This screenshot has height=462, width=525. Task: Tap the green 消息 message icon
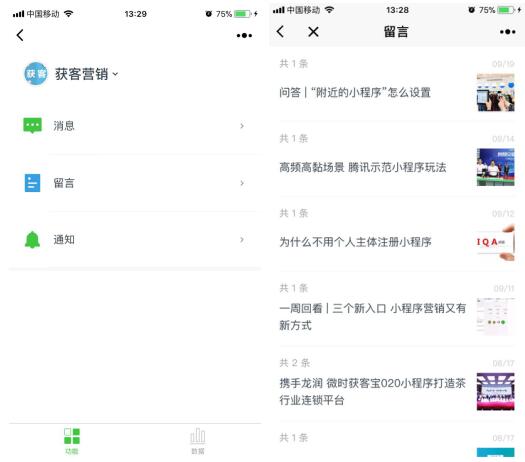click(32, 126)
